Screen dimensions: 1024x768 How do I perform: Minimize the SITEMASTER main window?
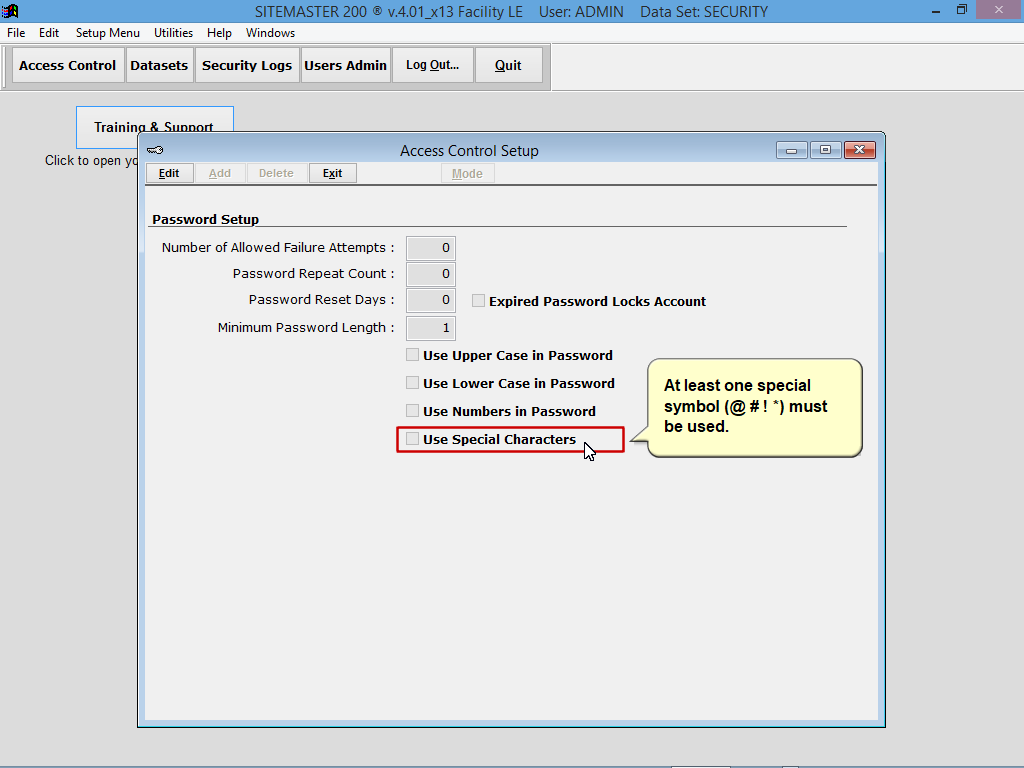pyautogui.click(x=936, y=10)
